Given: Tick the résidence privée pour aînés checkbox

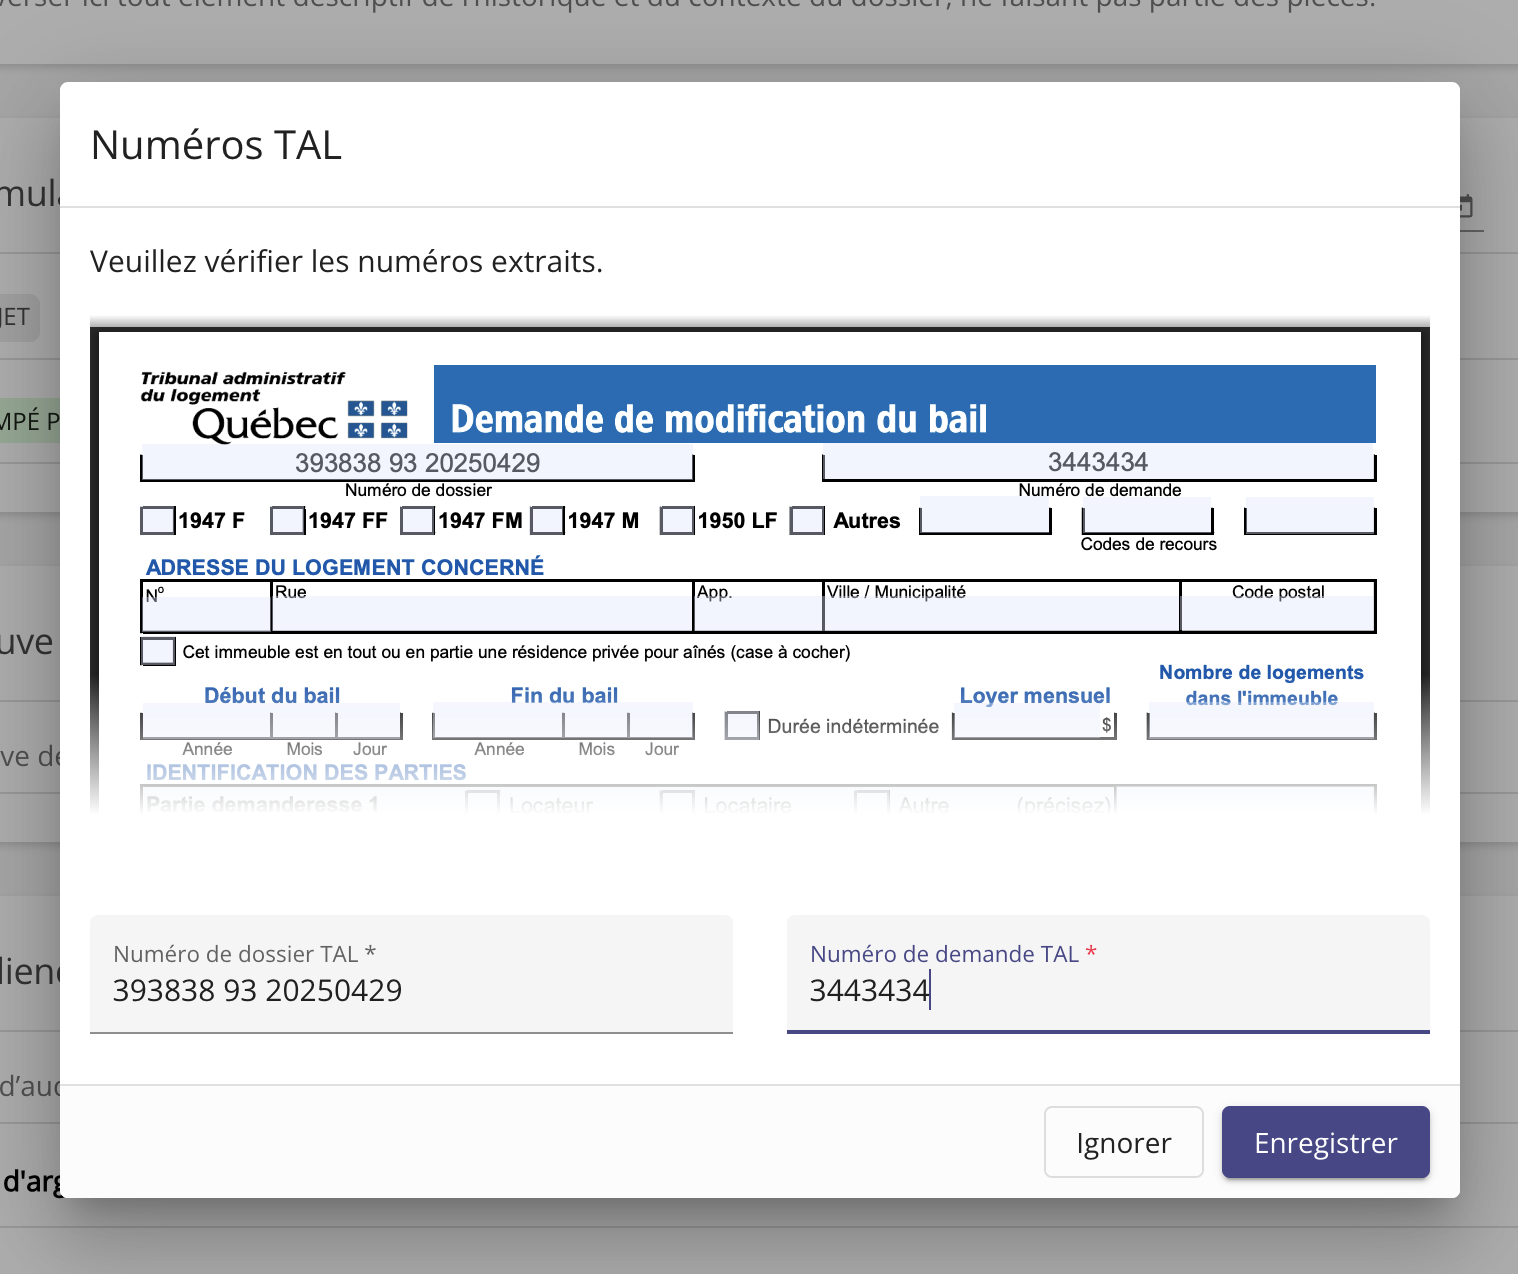Looking at the screenshot, I should click(x=158, y=651).
